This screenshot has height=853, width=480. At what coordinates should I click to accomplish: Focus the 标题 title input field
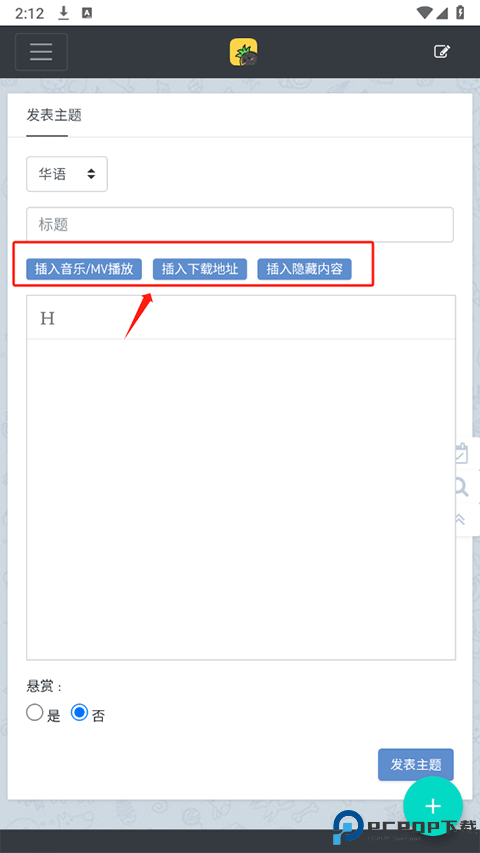240,225
